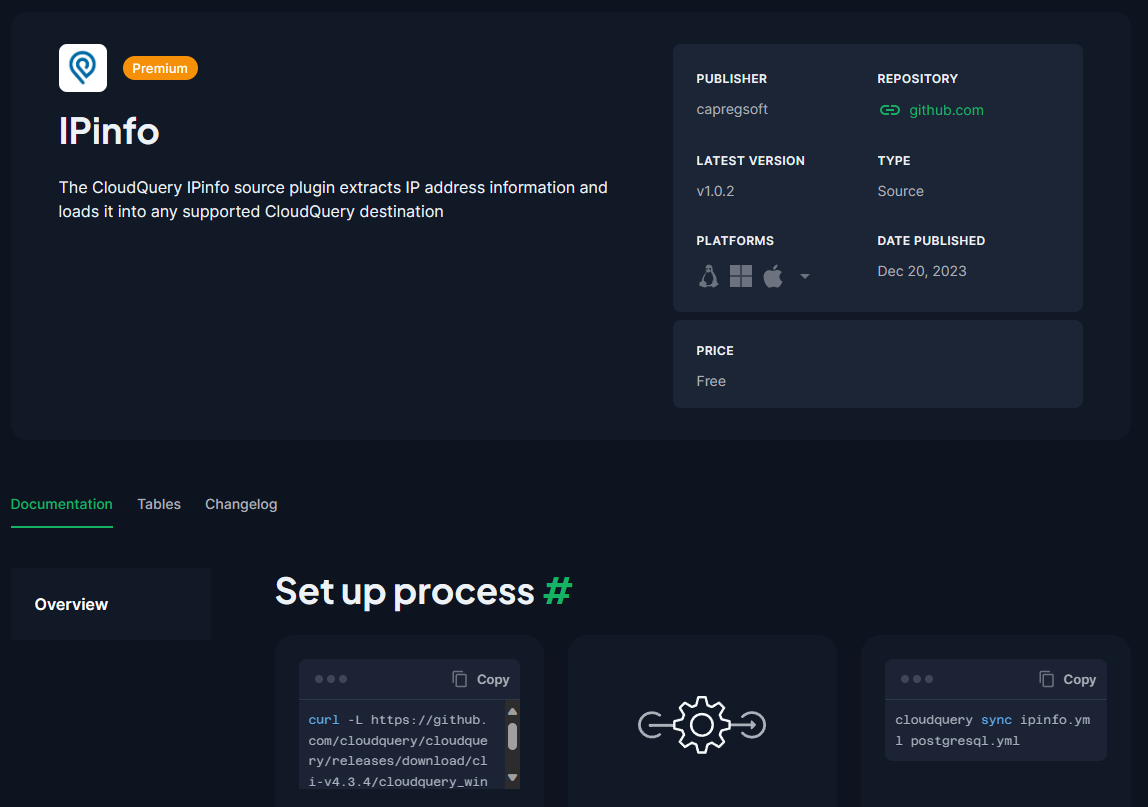Click the Windows platform icon
The image size is (1148, 807).
click(741, 276)
